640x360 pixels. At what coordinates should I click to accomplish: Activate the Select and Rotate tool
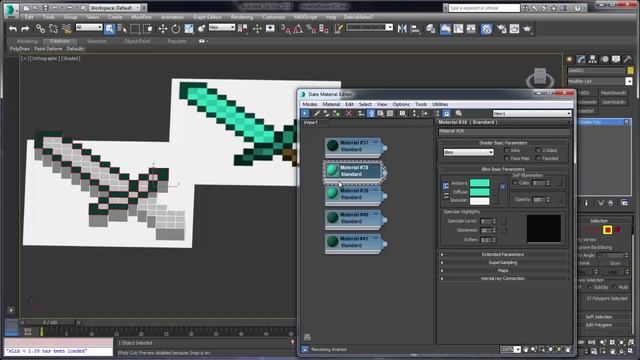[x=176, y=29]
